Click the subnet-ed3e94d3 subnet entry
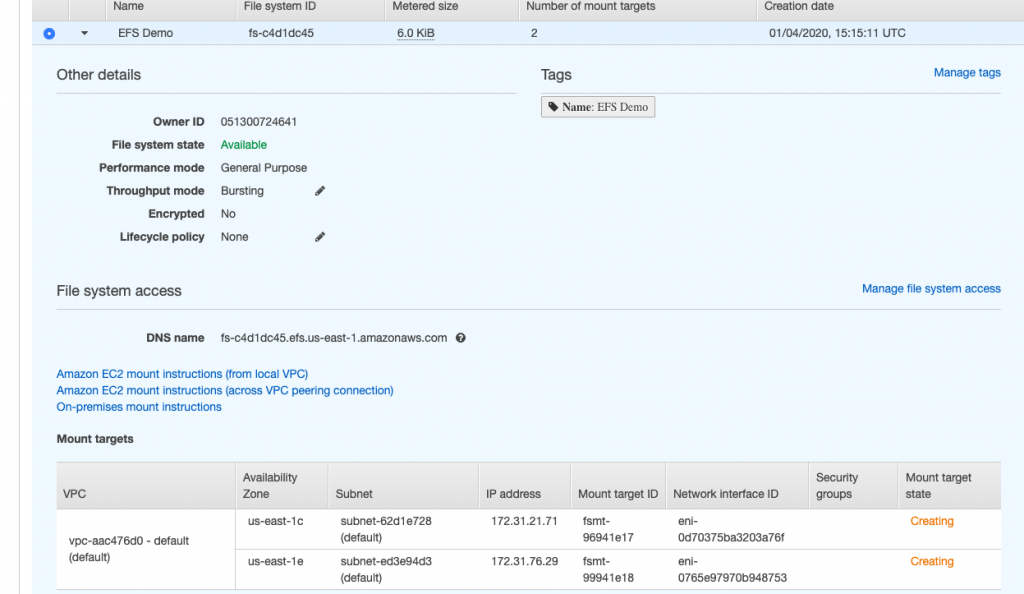Viewport: 1024px width, 594px height. (386, 562)
